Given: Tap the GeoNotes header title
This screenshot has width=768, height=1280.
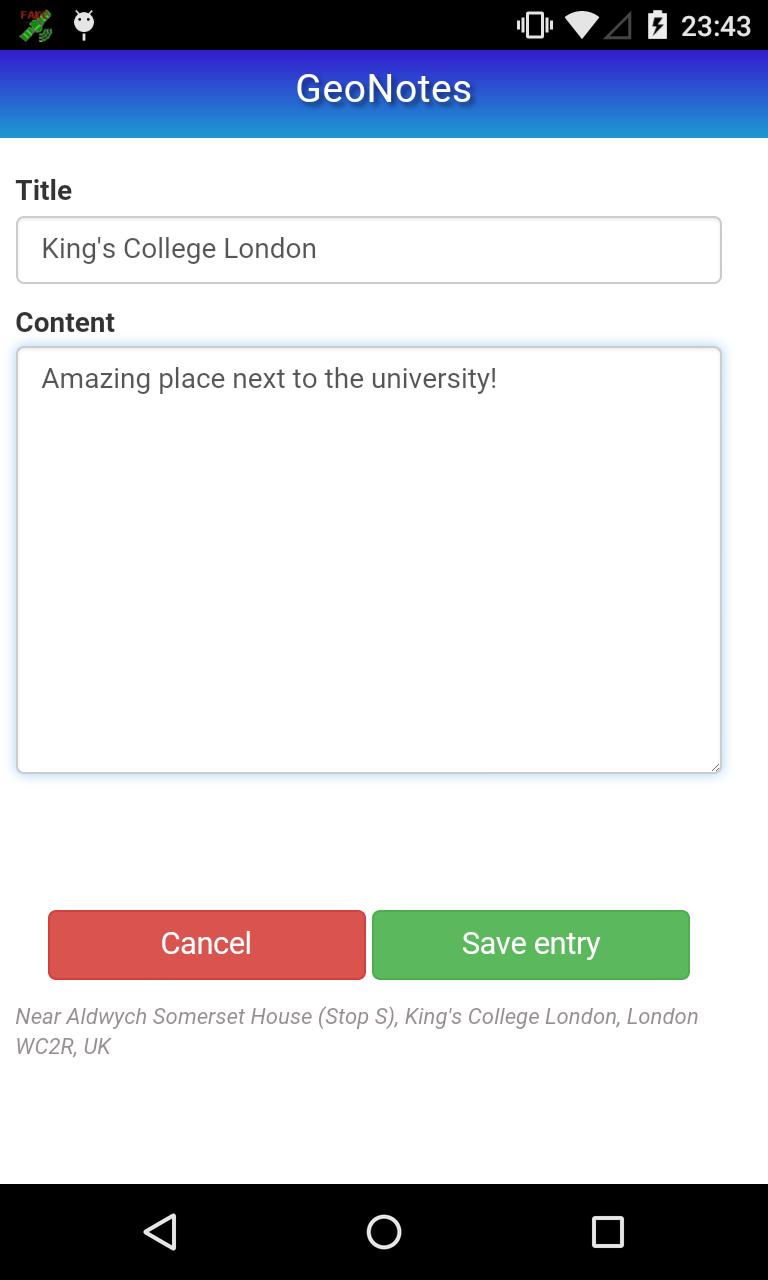Looking at the screenshot, I should point(384,89).
